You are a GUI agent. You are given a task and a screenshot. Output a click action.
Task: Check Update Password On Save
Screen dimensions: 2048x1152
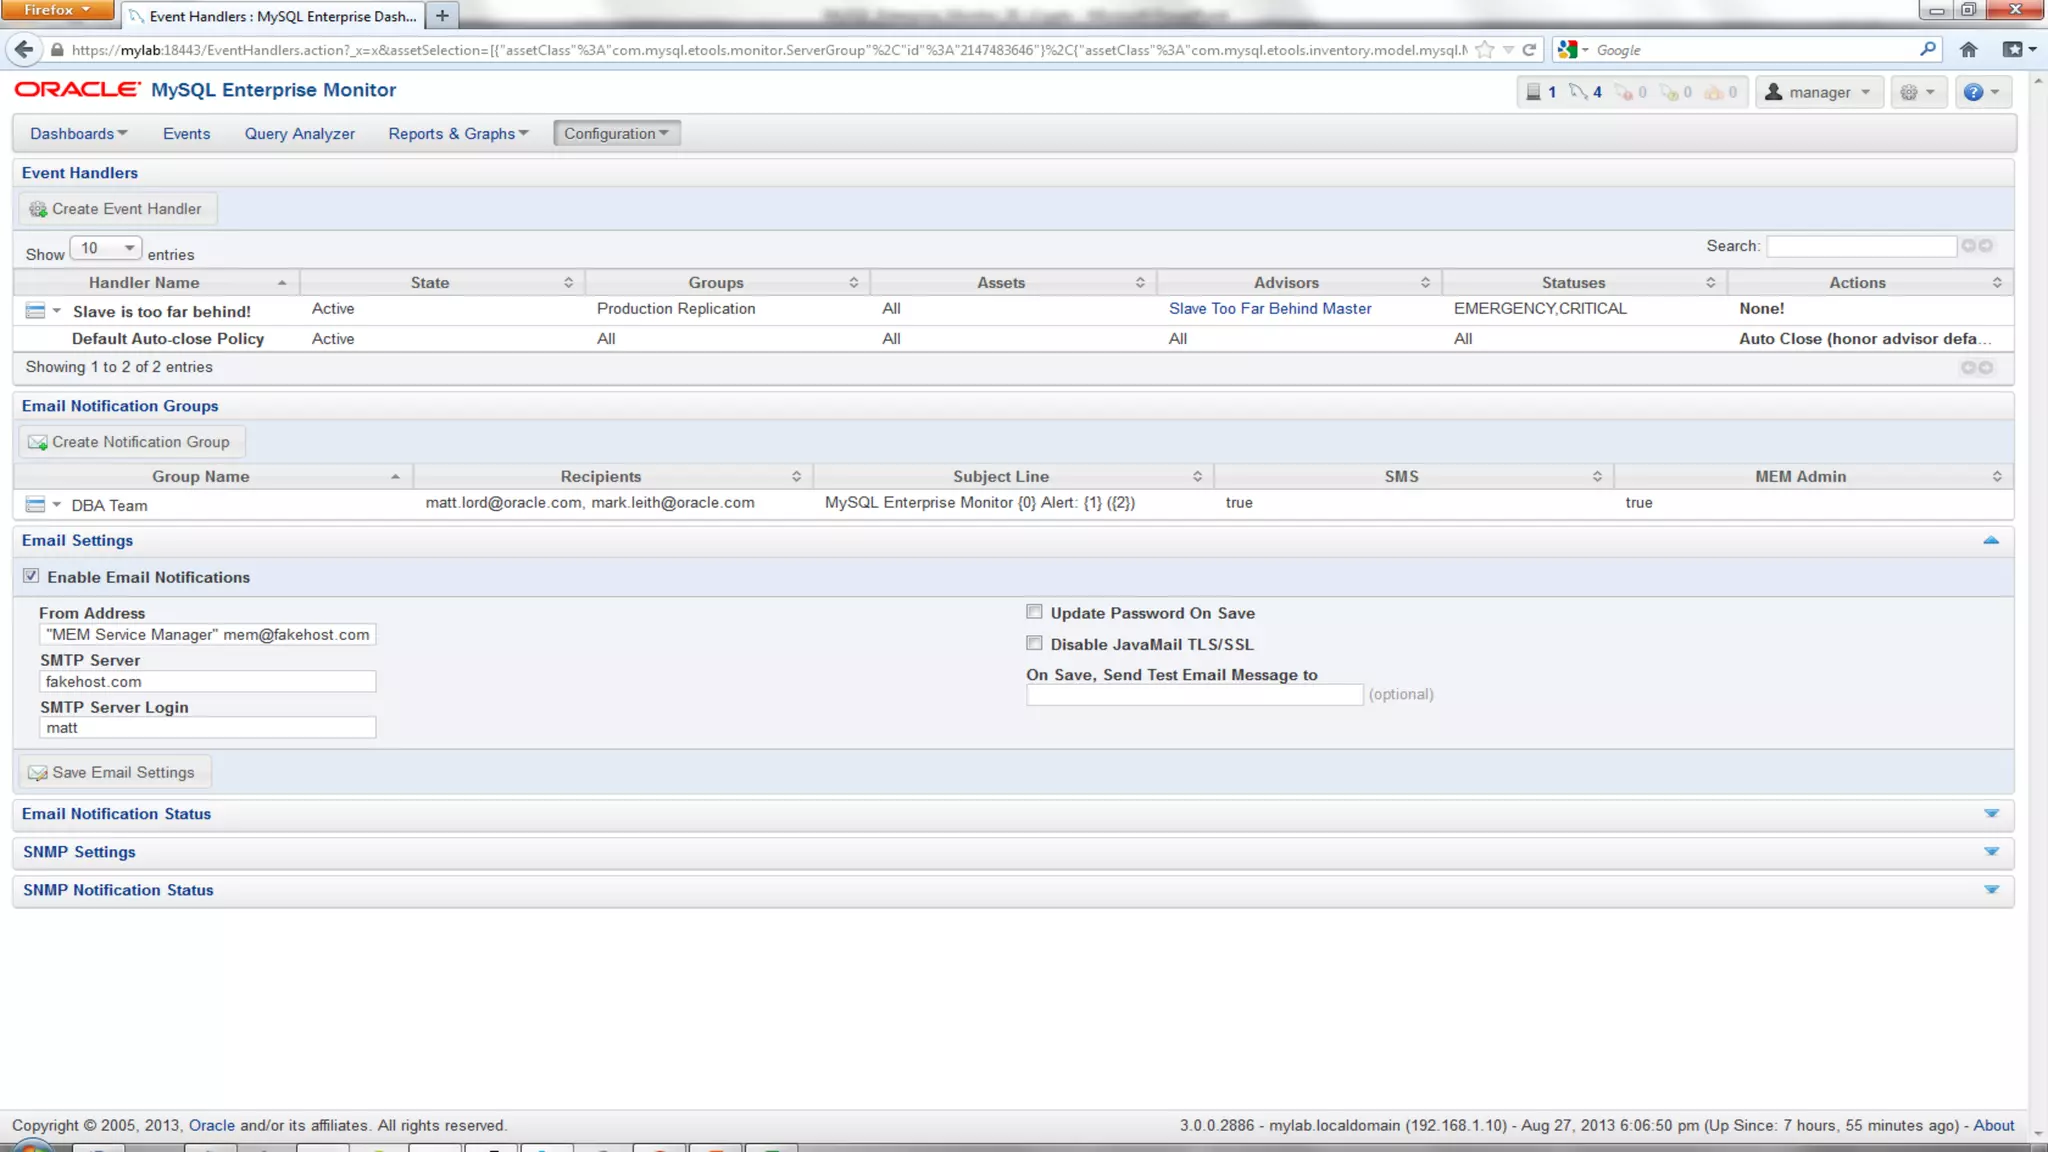1034,612
